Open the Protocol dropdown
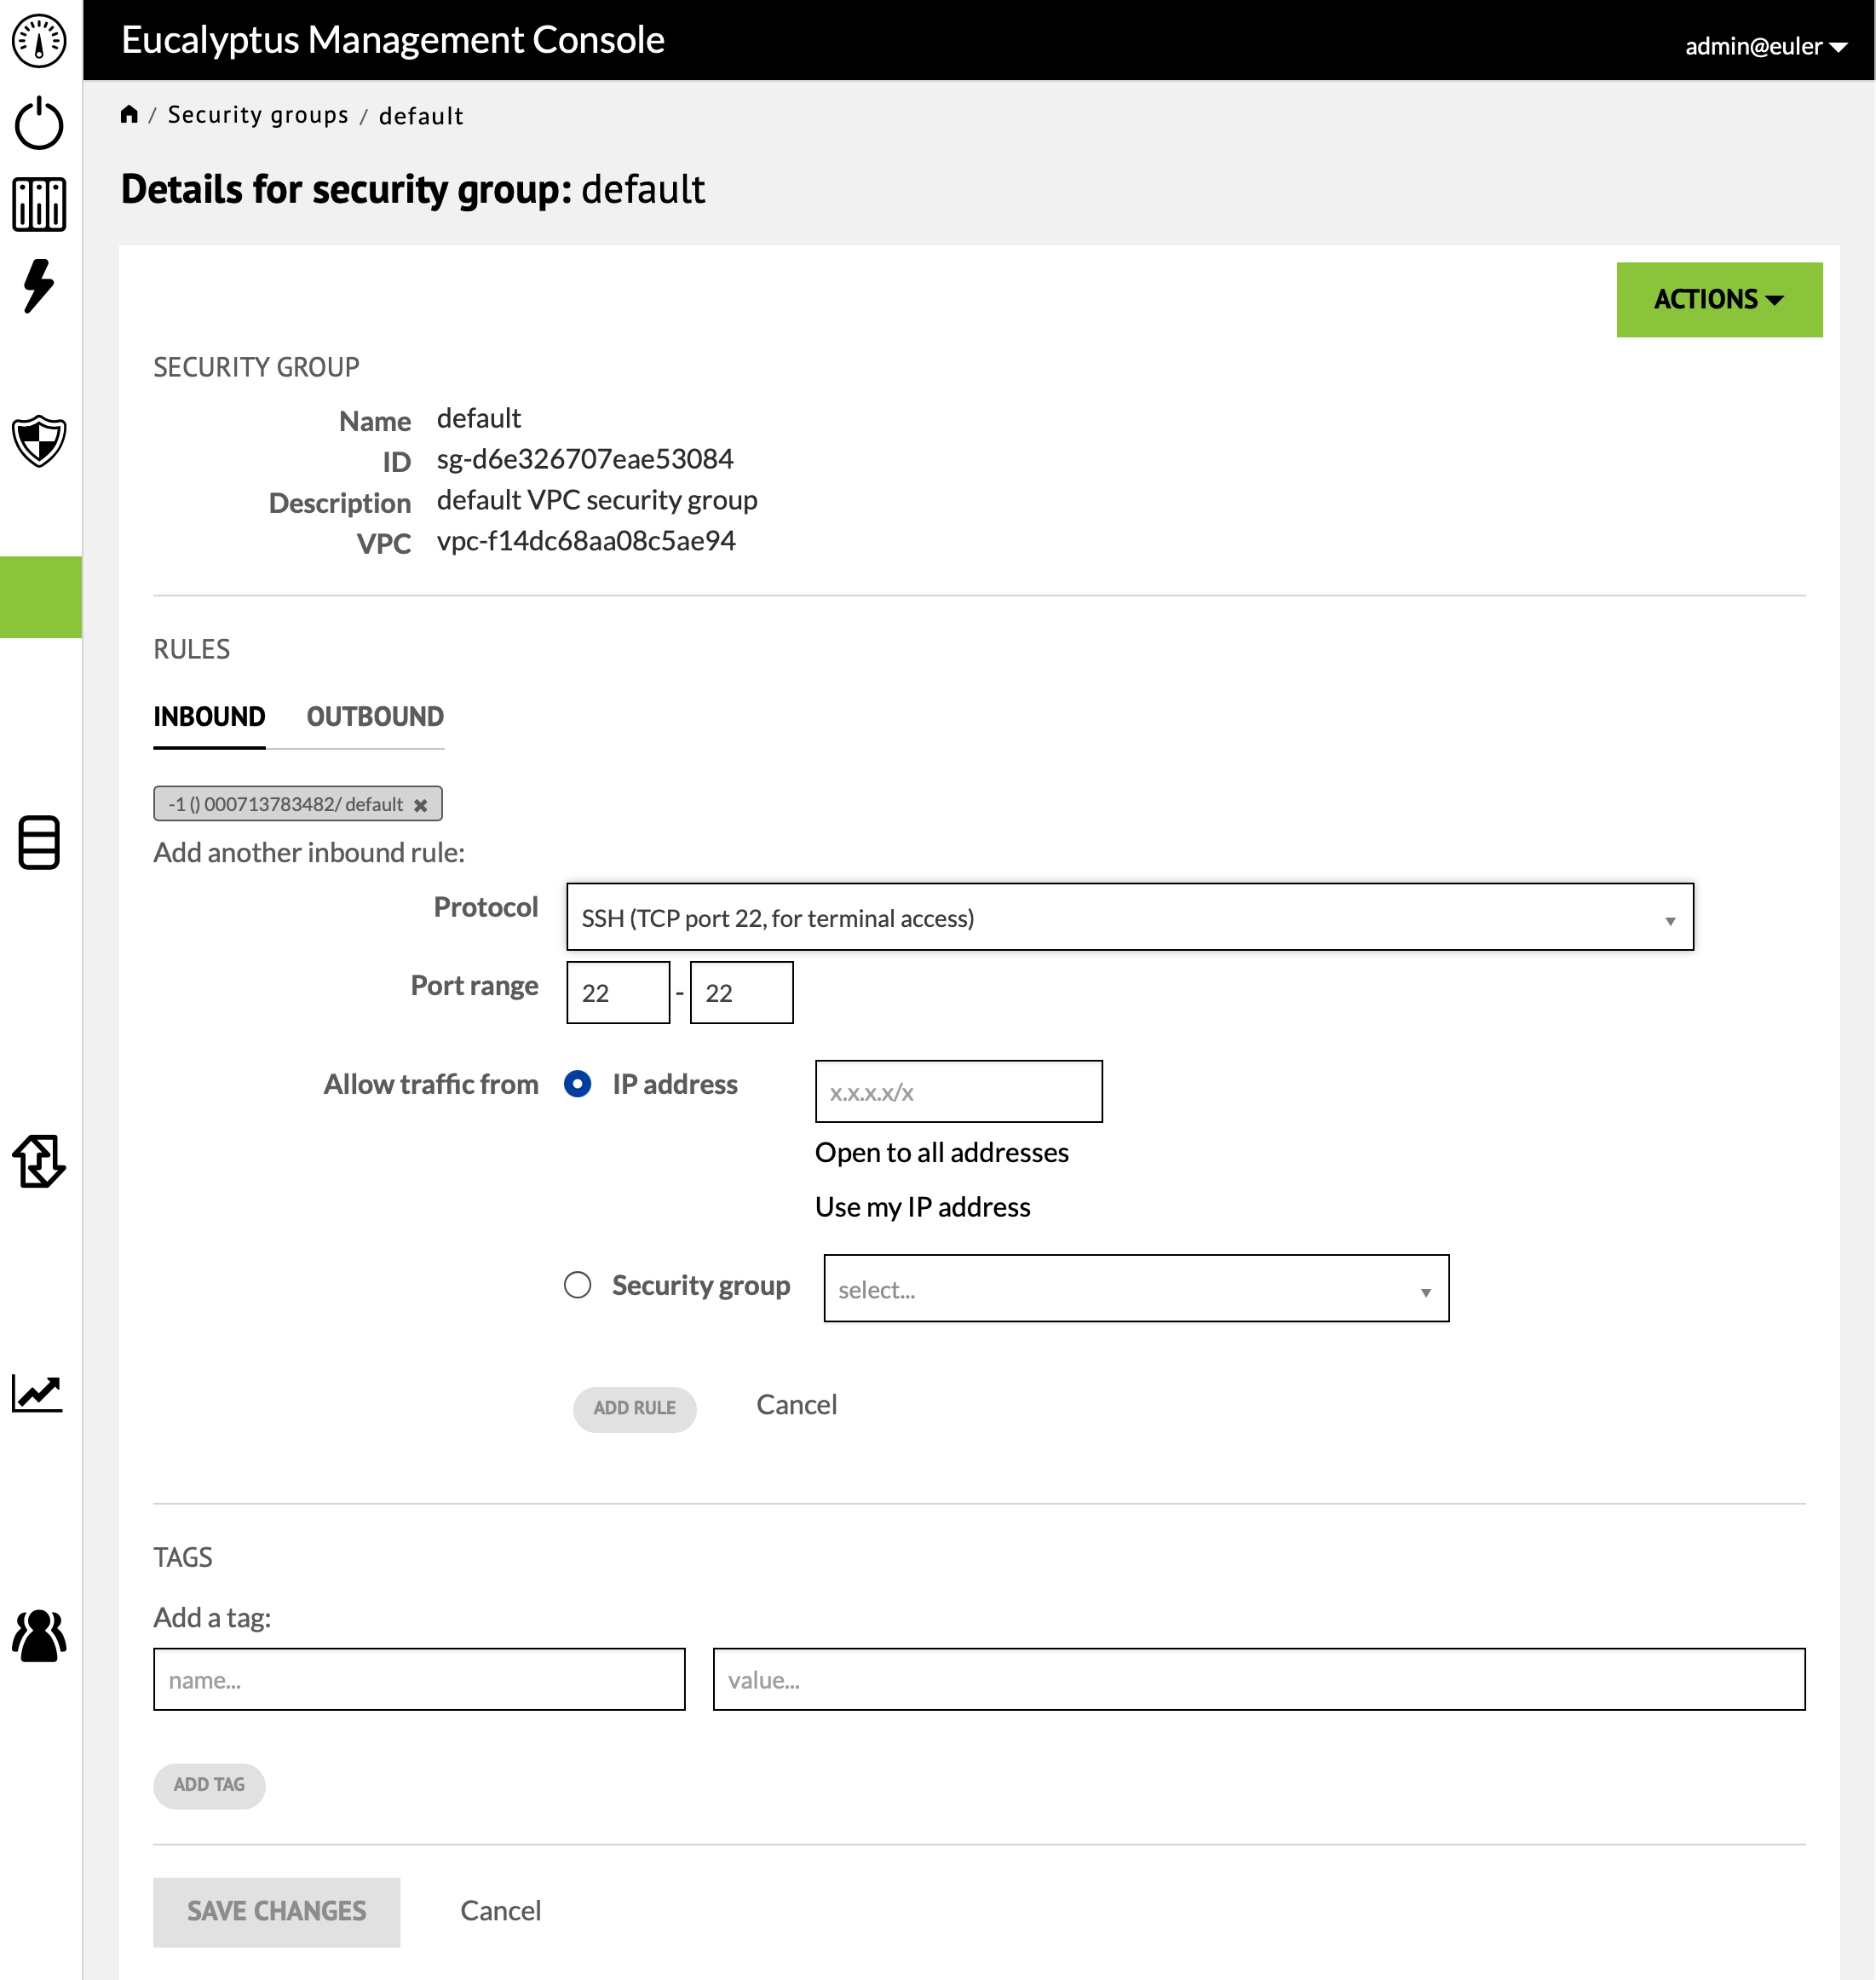Viewport: 1876px width, 1980px height. 1130,917
